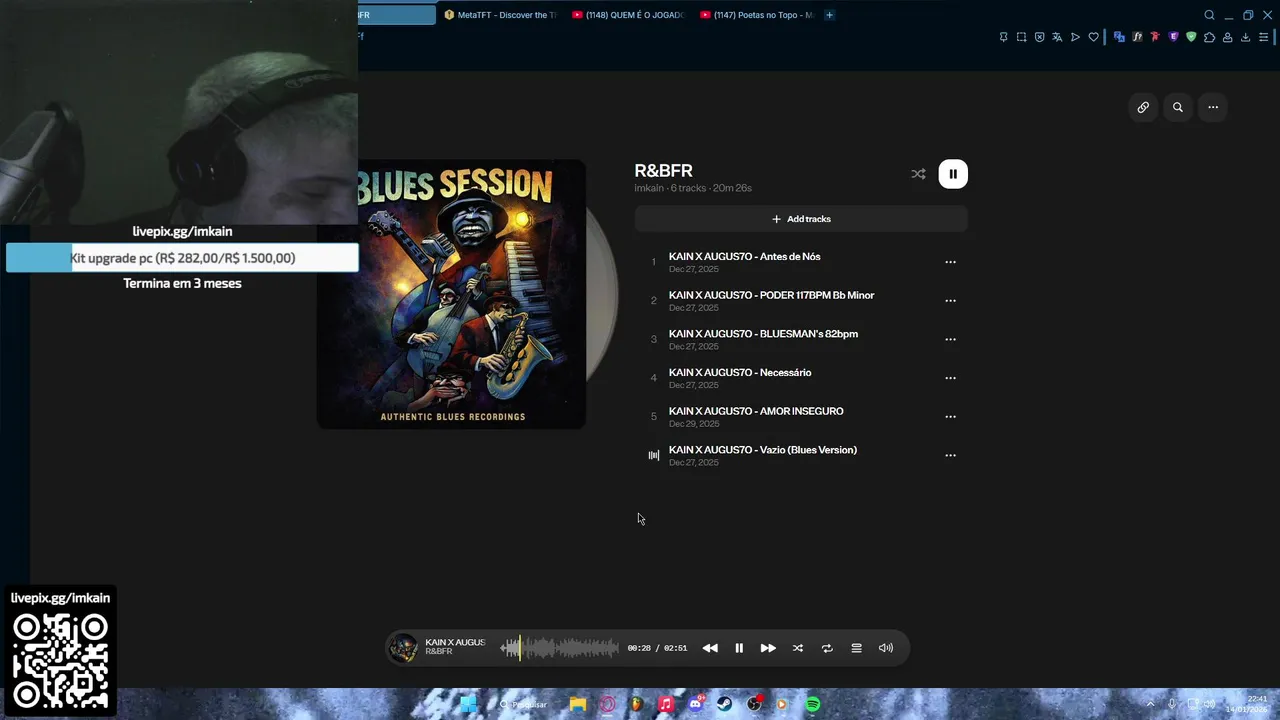Click the send arrow icon in browser toolbar
Viewport: 1280px width, 720px height.
[1075, 37]
